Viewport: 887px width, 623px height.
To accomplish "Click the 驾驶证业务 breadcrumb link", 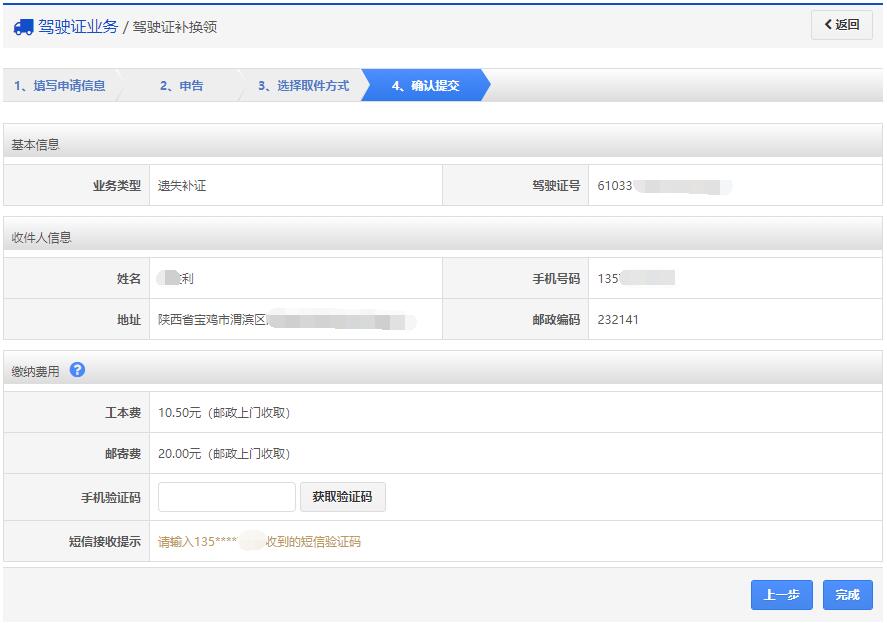I will [78, 27].
